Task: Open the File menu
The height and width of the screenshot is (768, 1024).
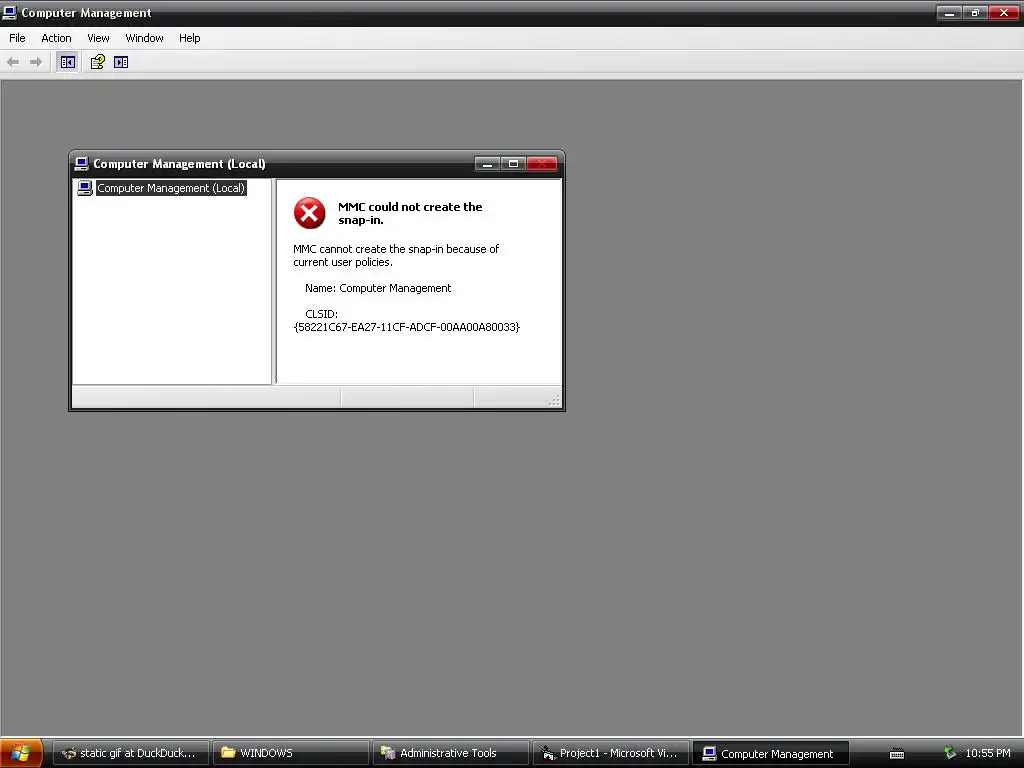Action: (17, 38)
